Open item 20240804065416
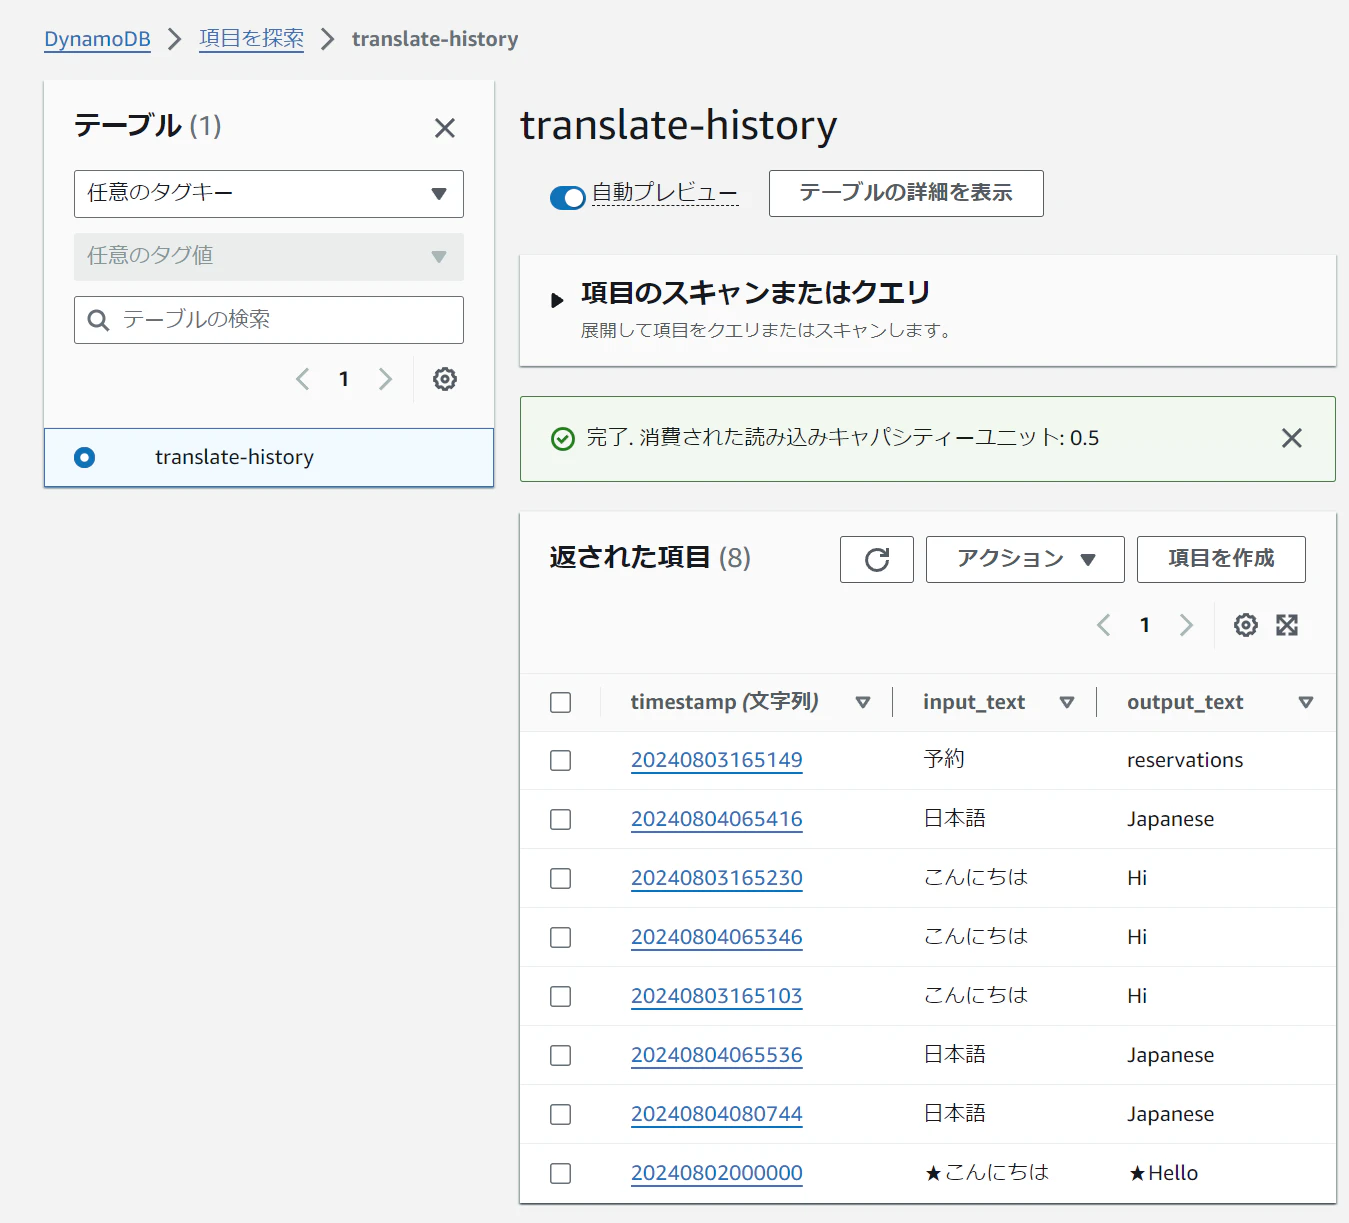This screenshot has width=1349, height=1223. 717,819
